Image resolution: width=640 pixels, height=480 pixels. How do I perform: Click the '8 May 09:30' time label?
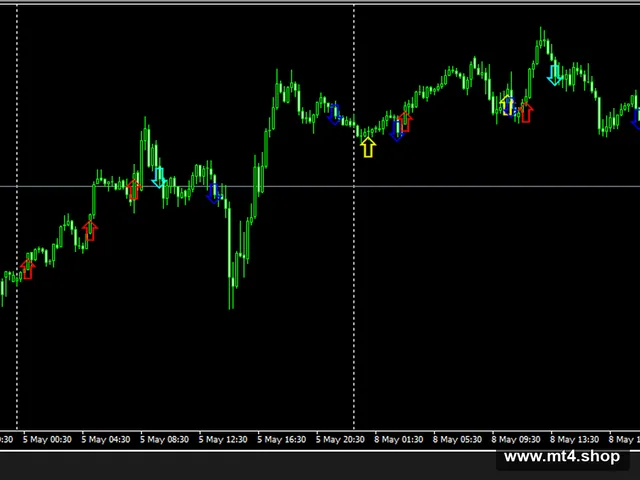click(516, 440)
